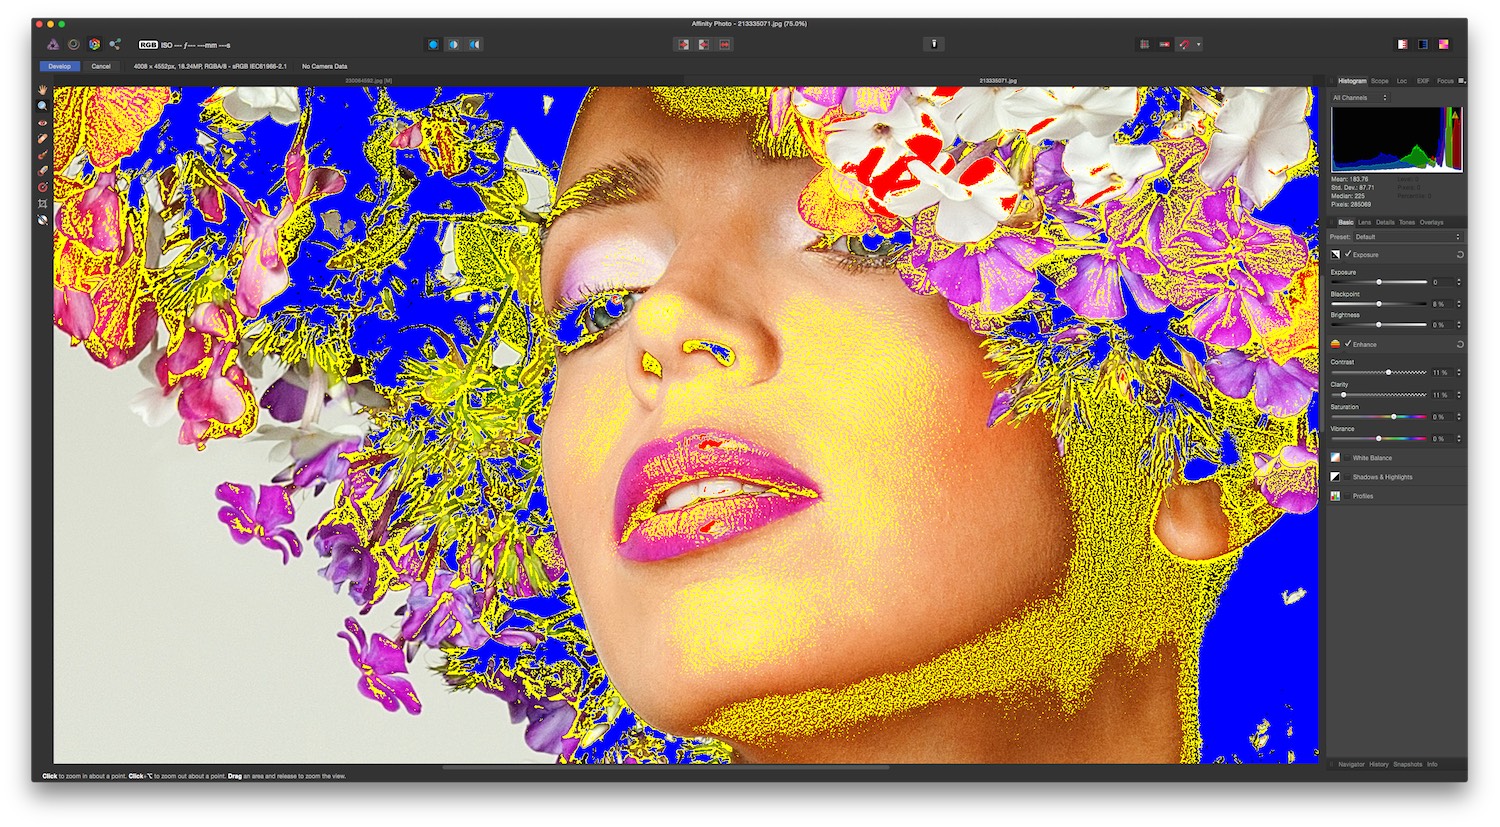Choose the split view mode icon
The height and width of the screenshot is (827, 1500).
[454, 44]
